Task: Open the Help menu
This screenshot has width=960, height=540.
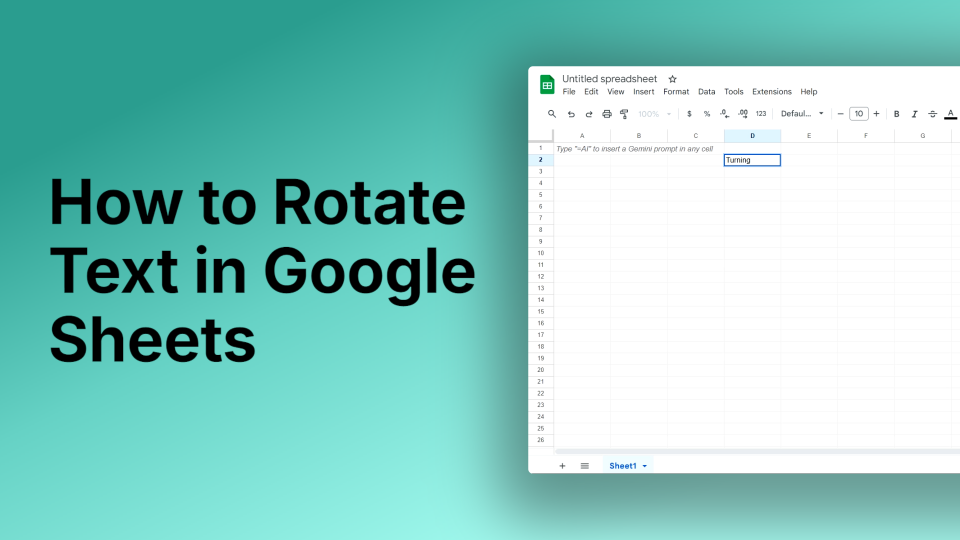Action: click(809, 92)
